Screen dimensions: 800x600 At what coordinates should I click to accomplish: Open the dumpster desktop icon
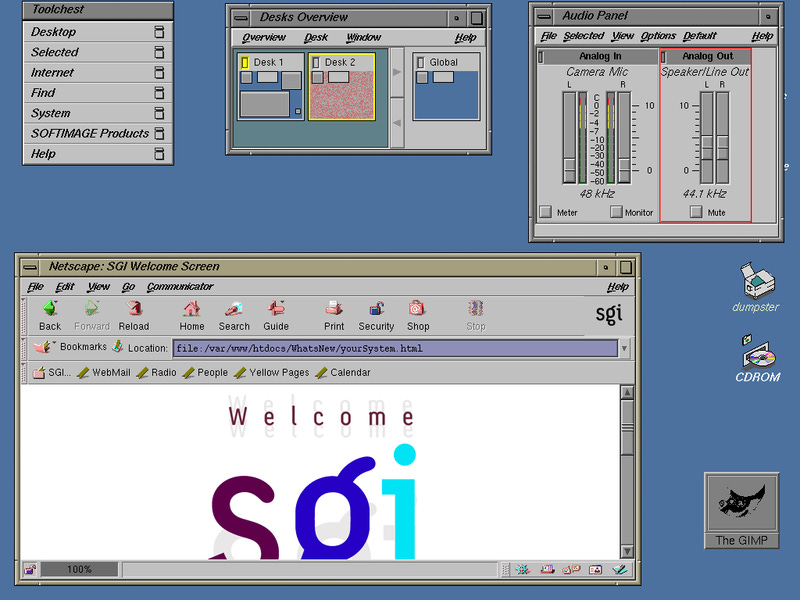click(755, 283)
